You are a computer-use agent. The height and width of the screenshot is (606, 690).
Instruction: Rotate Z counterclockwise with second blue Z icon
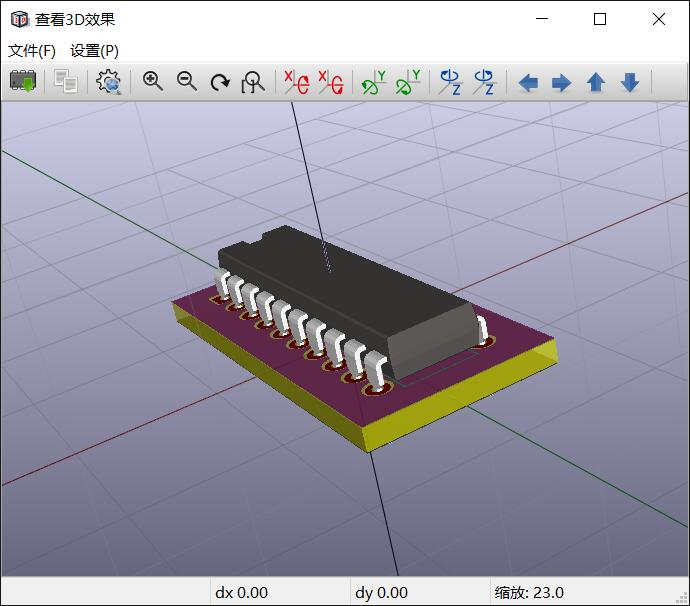coord(484,82)
